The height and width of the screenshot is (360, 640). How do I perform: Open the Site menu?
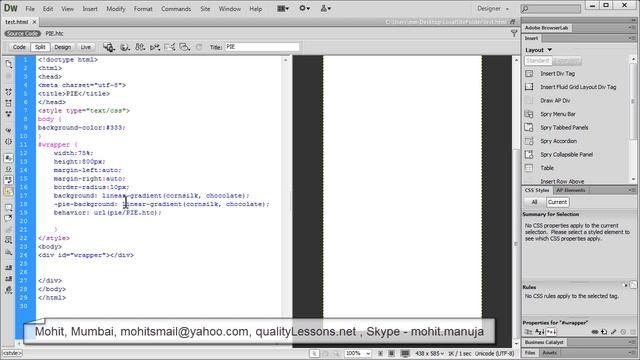(205, 9)
